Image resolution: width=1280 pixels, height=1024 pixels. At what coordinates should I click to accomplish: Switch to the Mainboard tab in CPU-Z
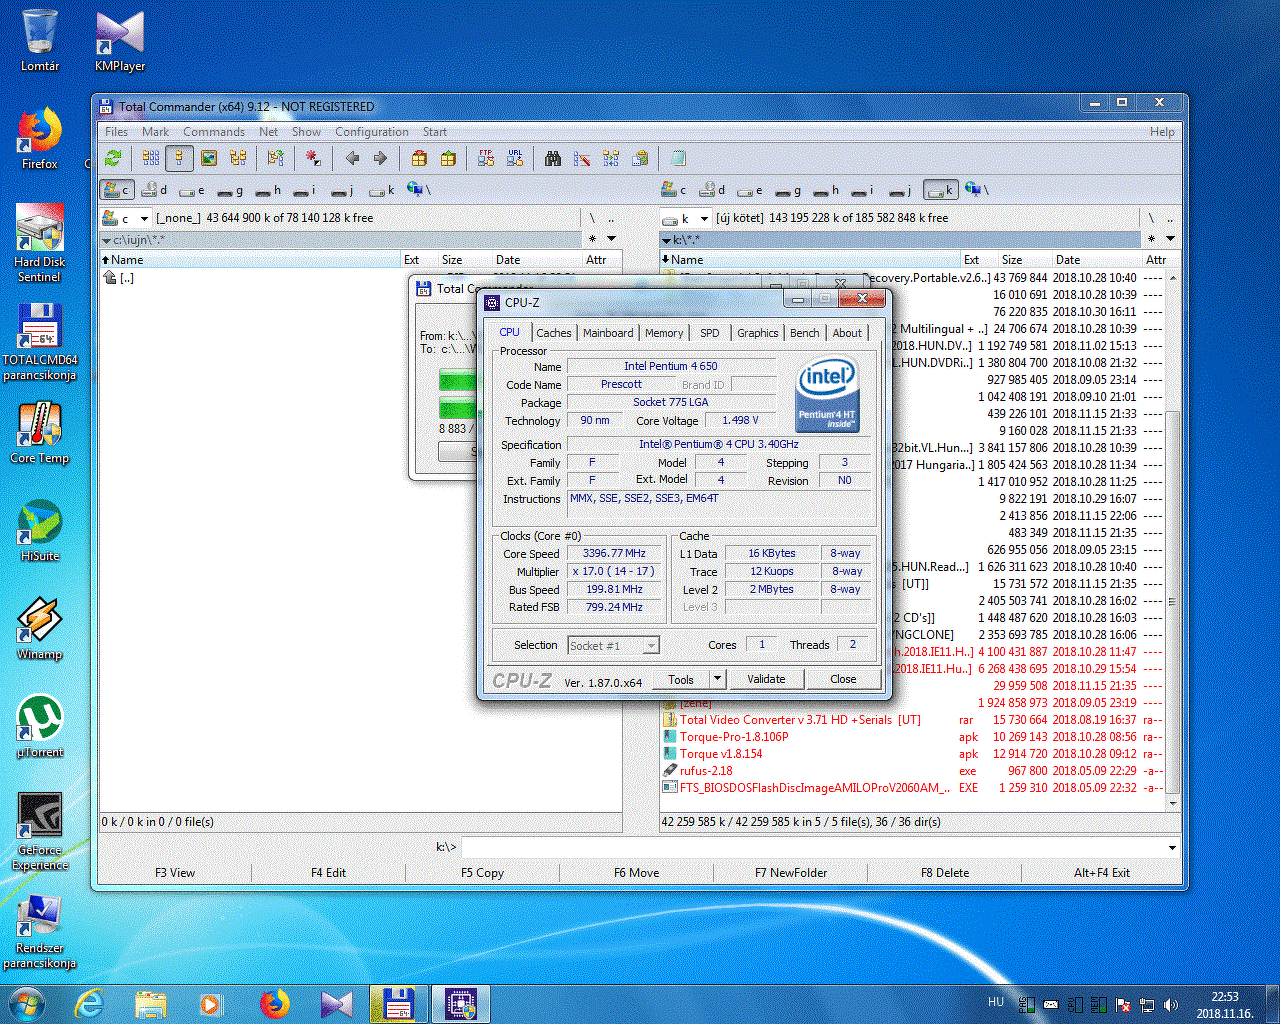[608, 333]
